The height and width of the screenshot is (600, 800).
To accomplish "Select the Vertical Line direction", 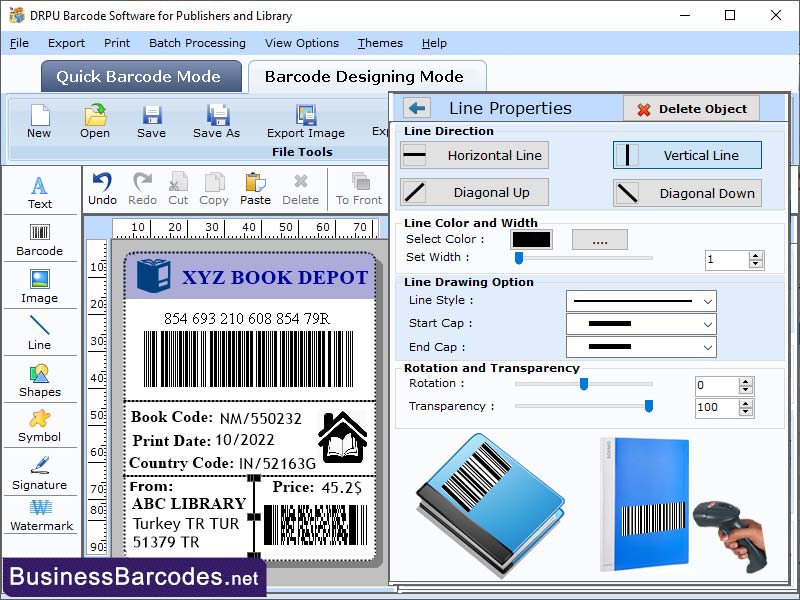I will 687,156.
